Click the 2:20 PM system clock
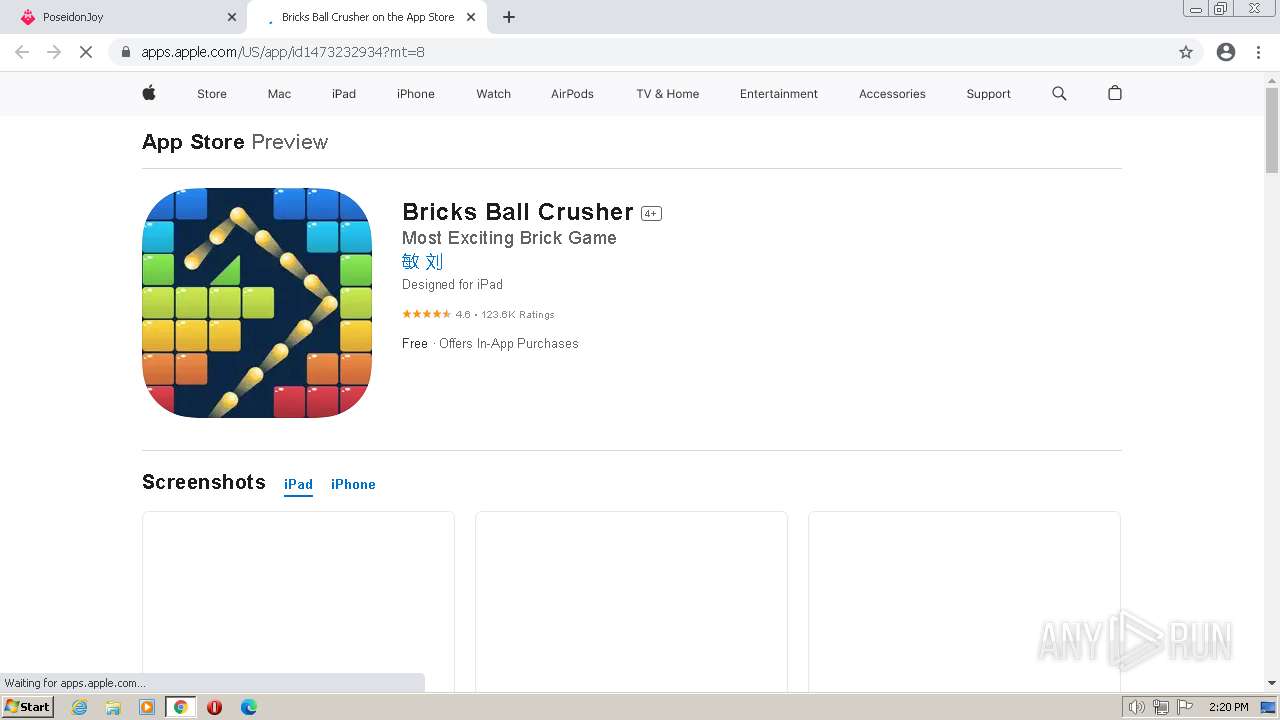 (1228, 707)
